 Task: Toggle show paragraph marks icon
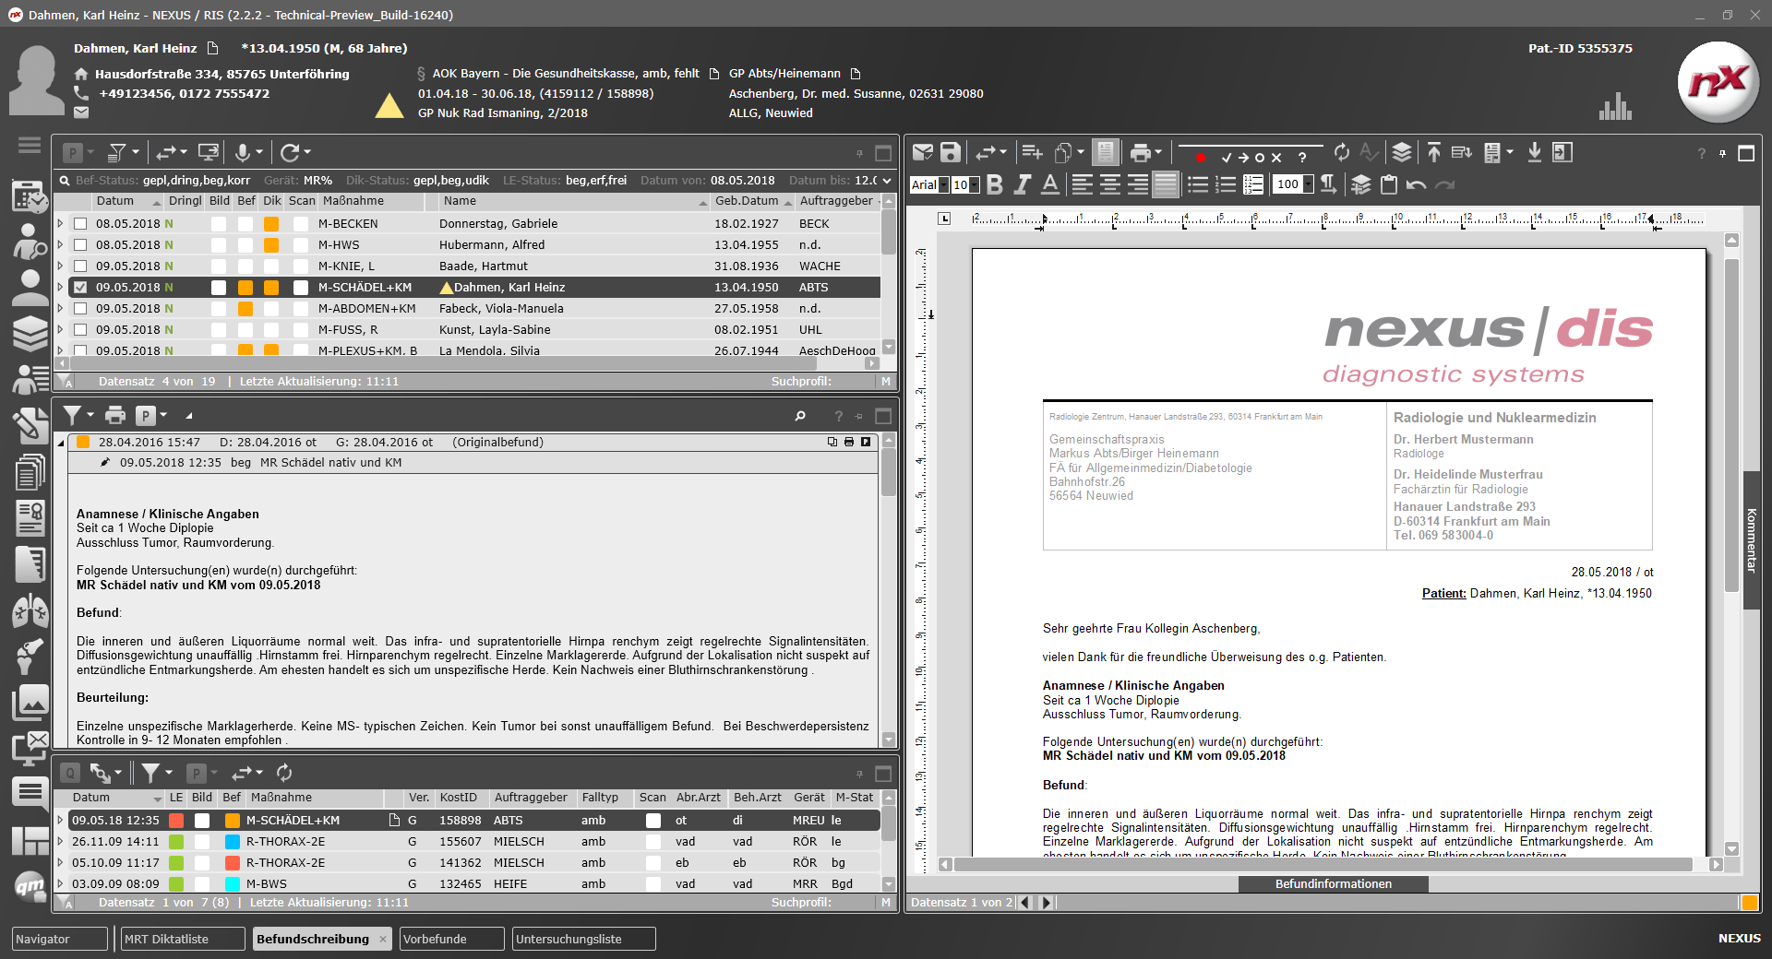(x=1328, y=185)
